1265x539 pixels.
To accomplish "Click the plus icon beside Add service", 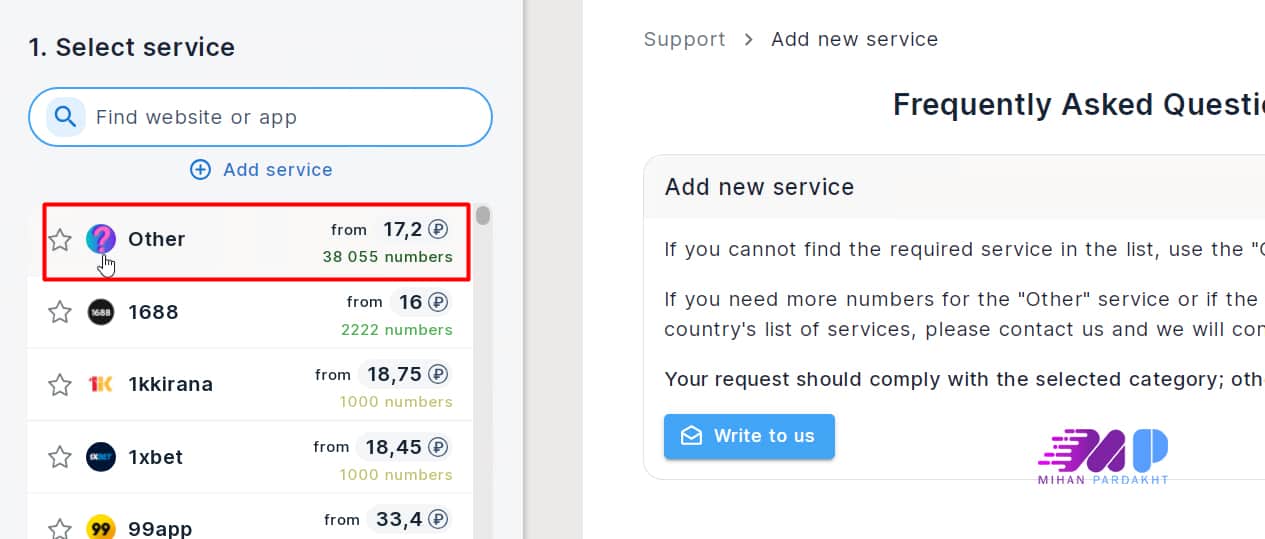I will (200, 169).
